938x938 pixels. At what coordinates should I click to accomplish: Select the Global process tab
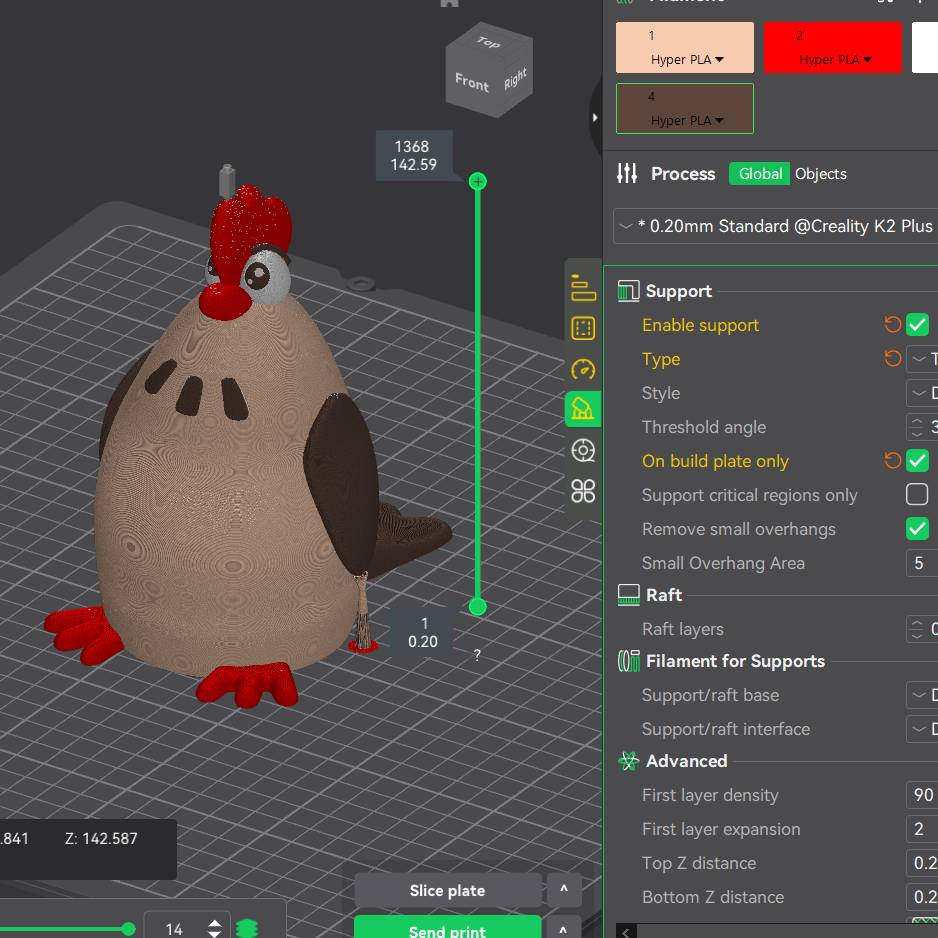tap(760, 174)
